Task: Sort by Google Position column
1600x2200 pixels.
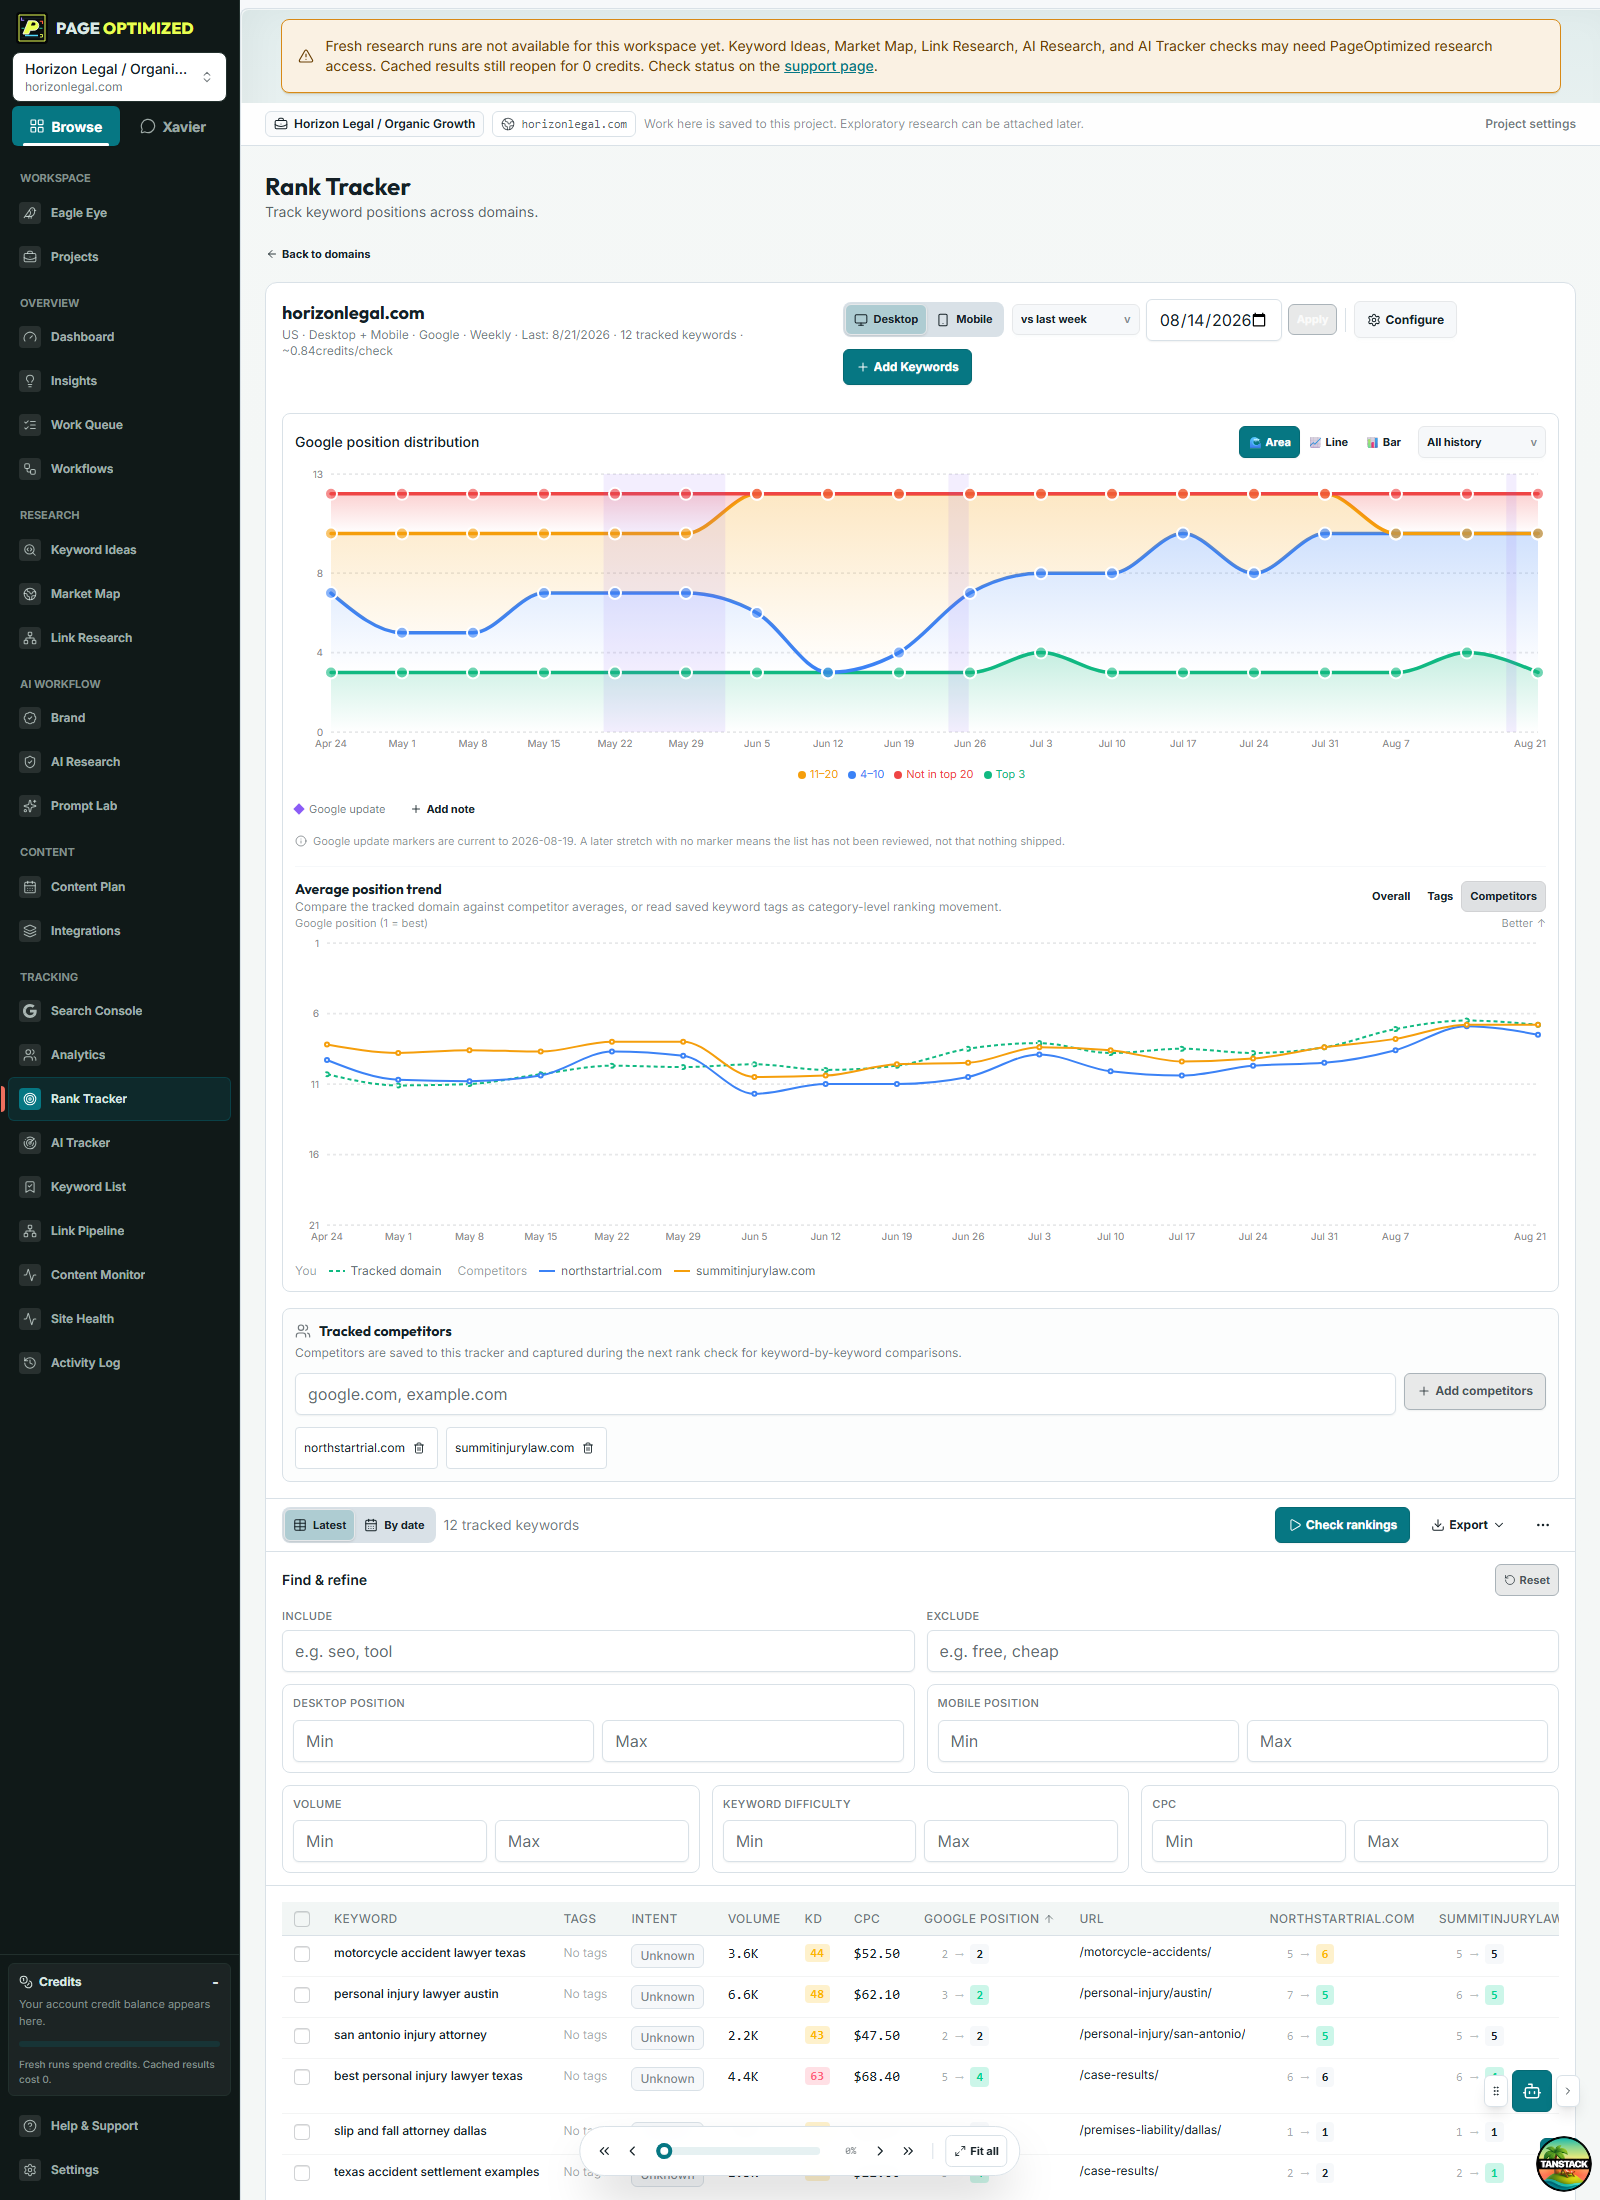Action: pos(988,1919)
